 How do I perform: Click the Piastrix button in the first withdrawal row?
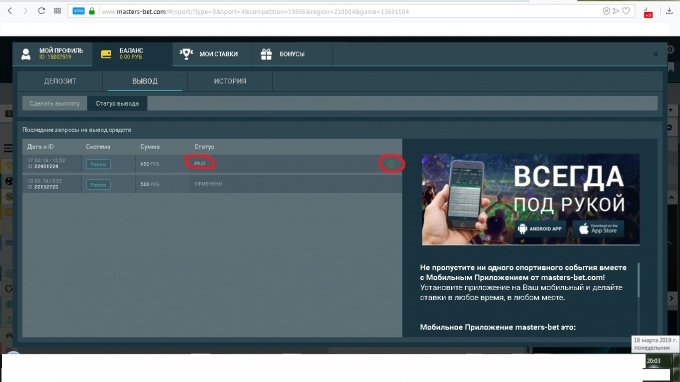pyautogui.click(x=98, y=164)
